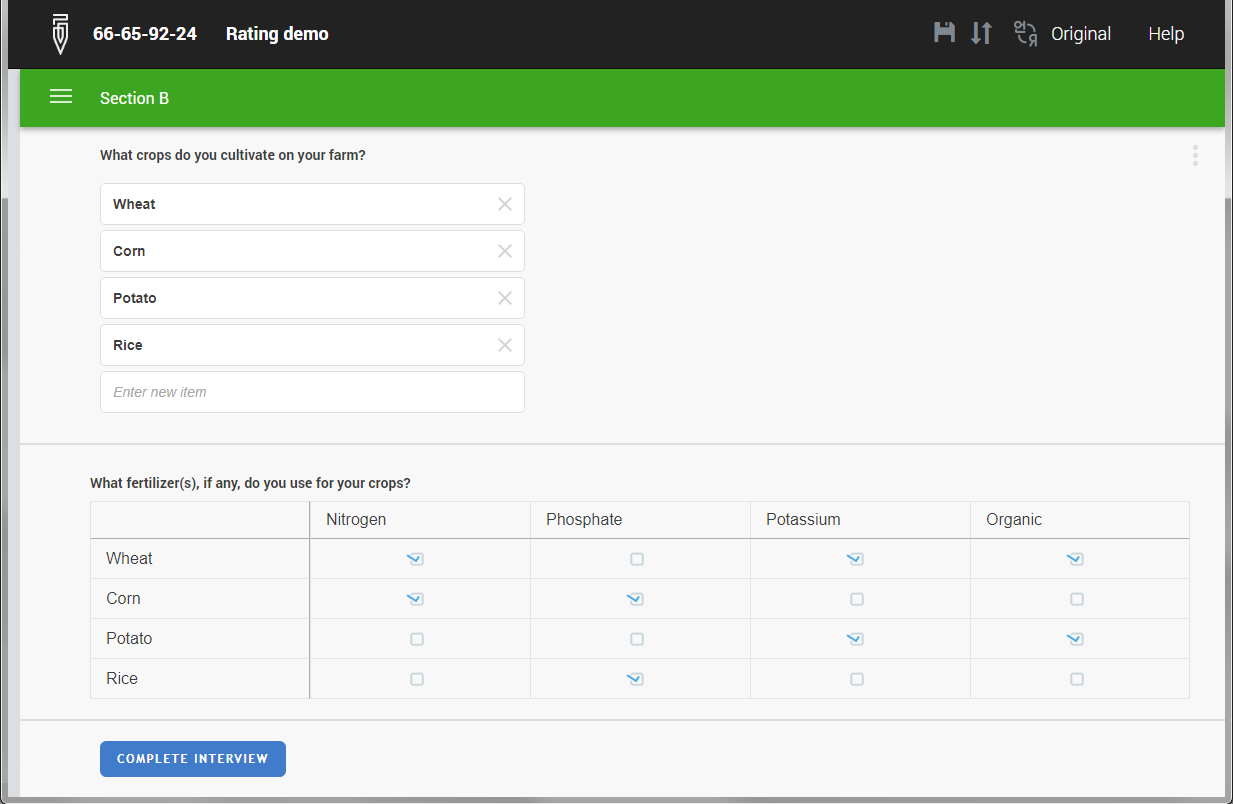1233x804 pixels.
Task: Click the translation language icon
Action: point(1025,33)
